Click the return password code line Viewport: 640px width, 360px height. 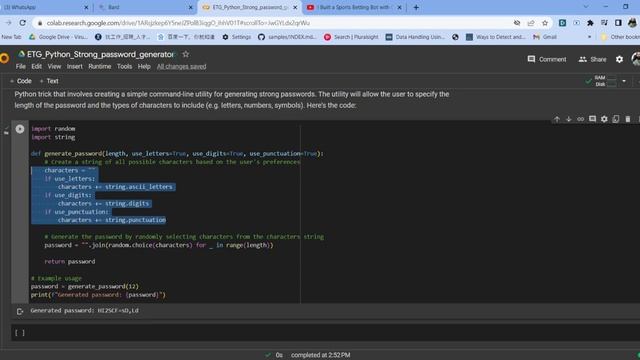tap(70, 262)
